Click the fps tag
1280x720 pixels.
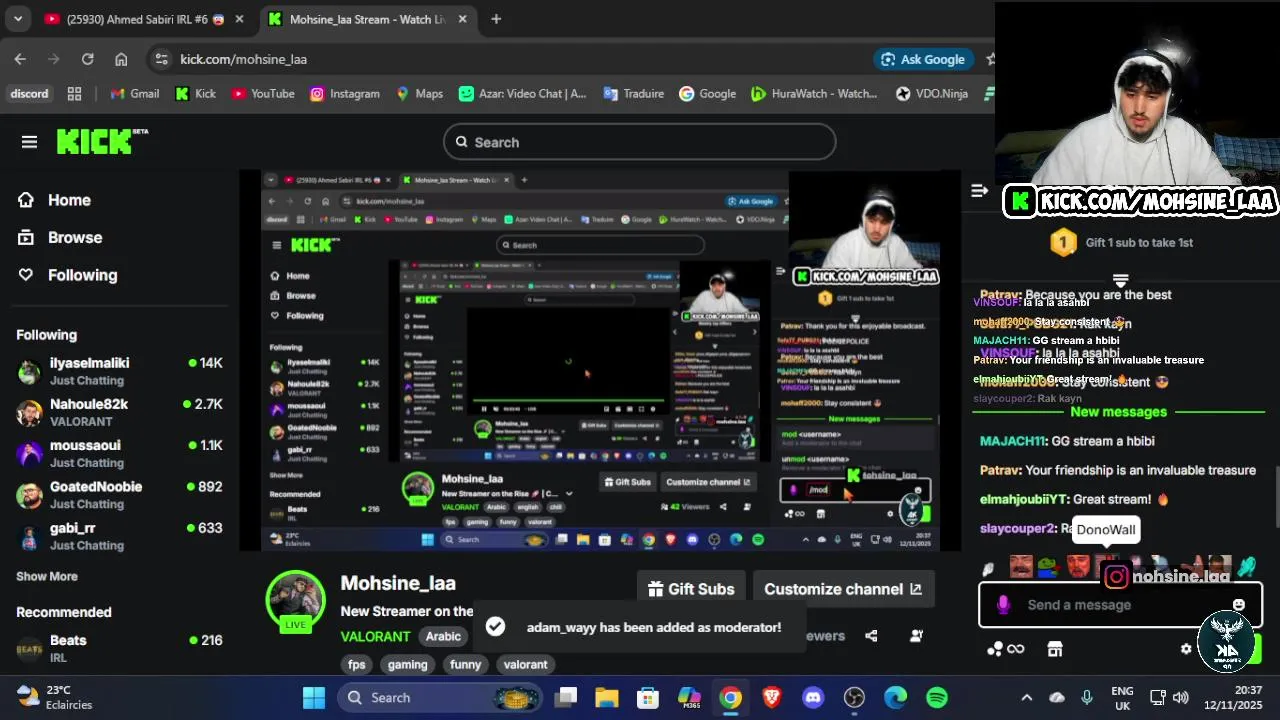(x=357, y=664)
